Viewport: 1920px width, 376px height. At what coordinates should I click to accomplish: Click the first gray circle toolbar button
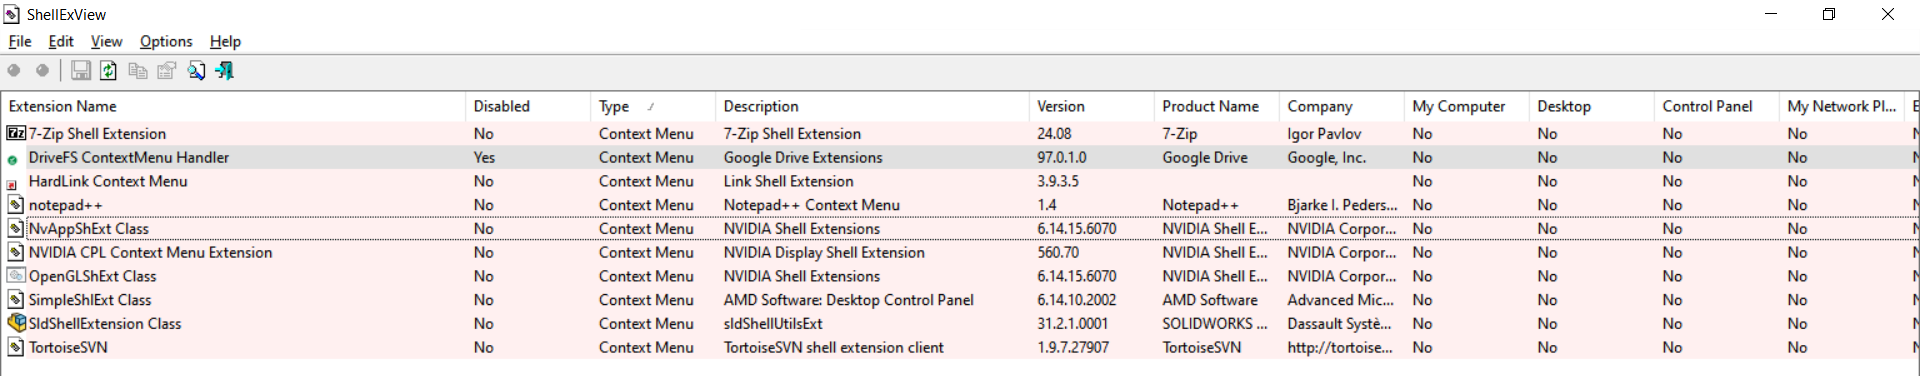tap(14, 70)
